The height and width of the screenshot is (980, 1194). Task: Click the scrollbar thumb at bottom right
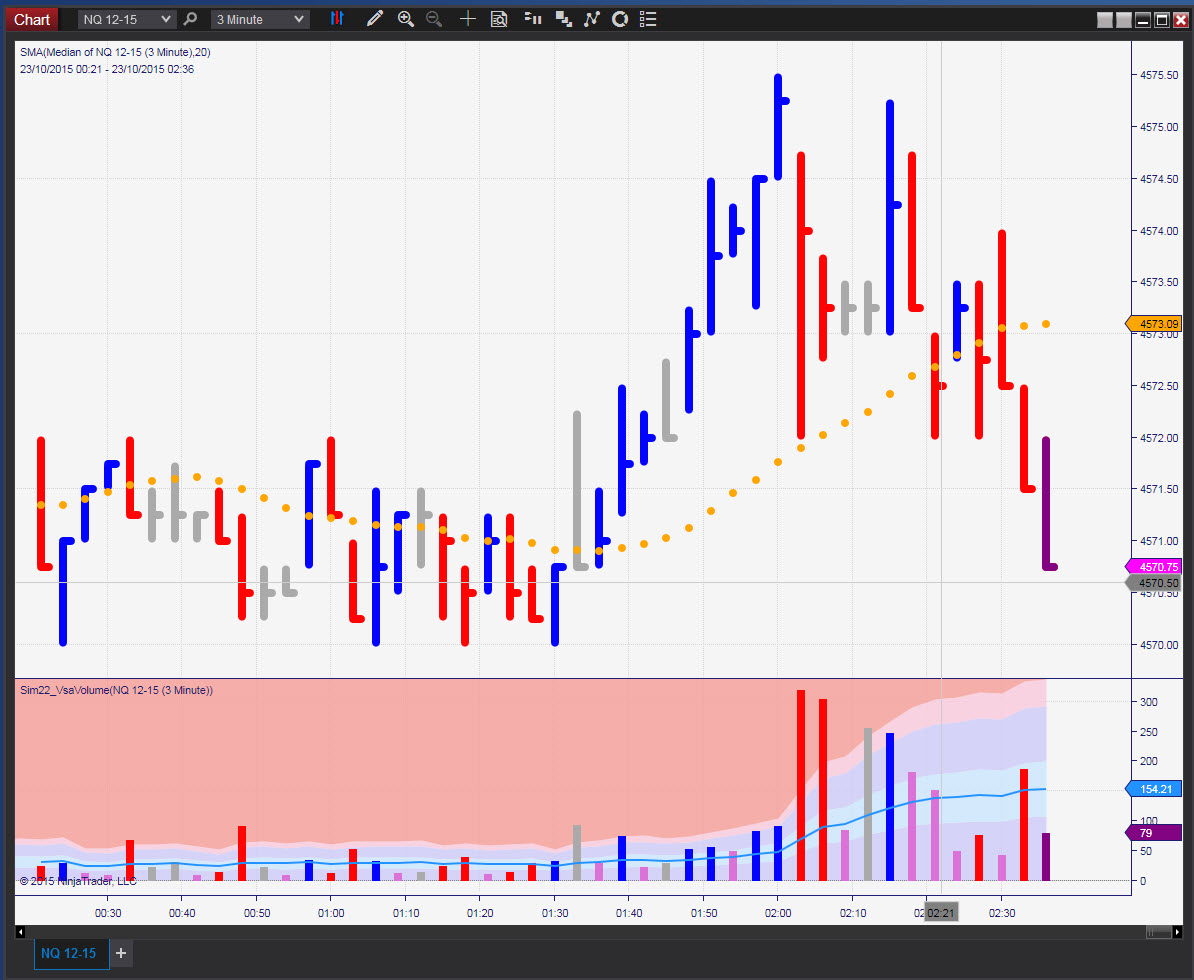1159,931
